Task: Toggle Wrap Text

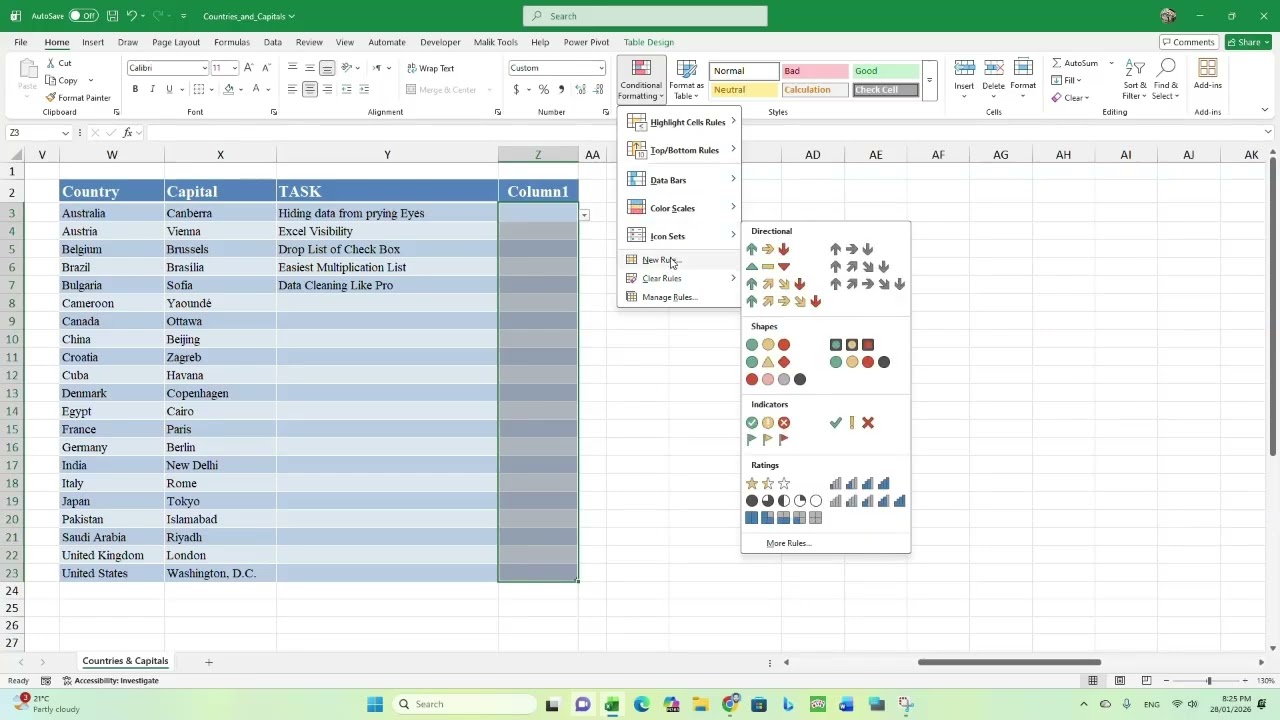Action: [x=431, y=68]
